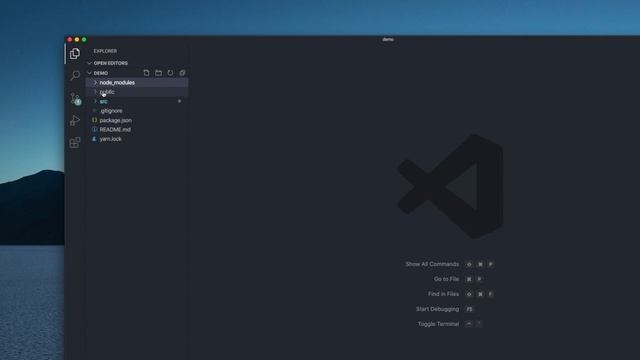The height and width of the screenshot is (360, 640).
Task: Open the Extensions view
Action: pos(75,142)
